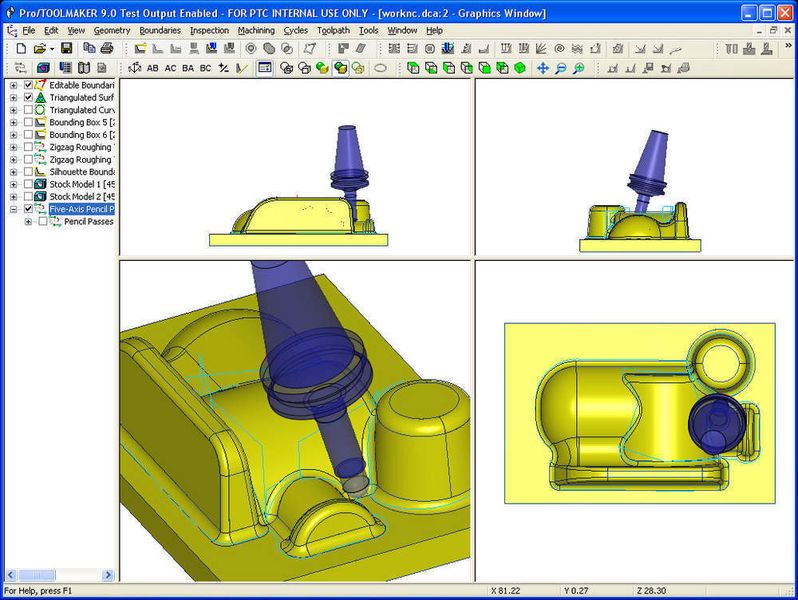The height and width of the screenshot is (600, 798).
Task: Open the Geometry menu
Action: pyautogui.click(x=112, y=31)
